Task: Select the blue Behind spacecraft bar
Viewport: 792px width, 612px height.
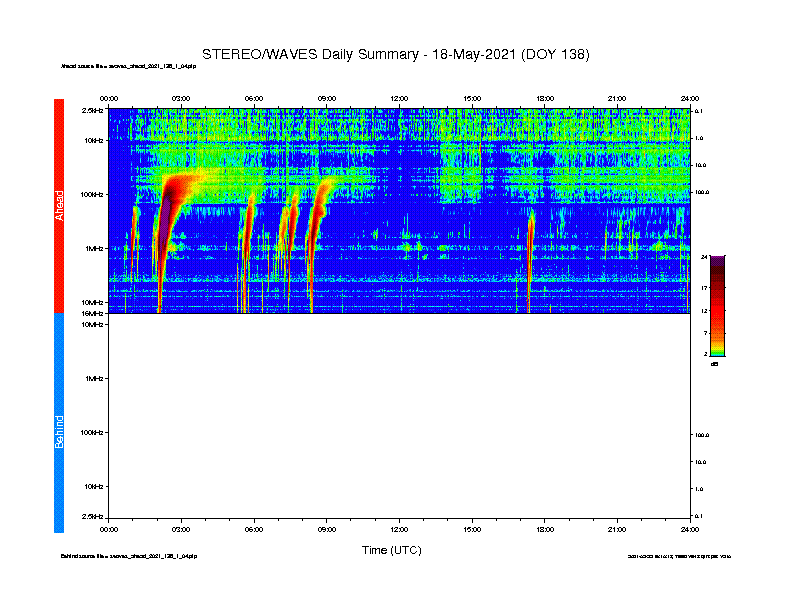Action: tap(59, 423)
